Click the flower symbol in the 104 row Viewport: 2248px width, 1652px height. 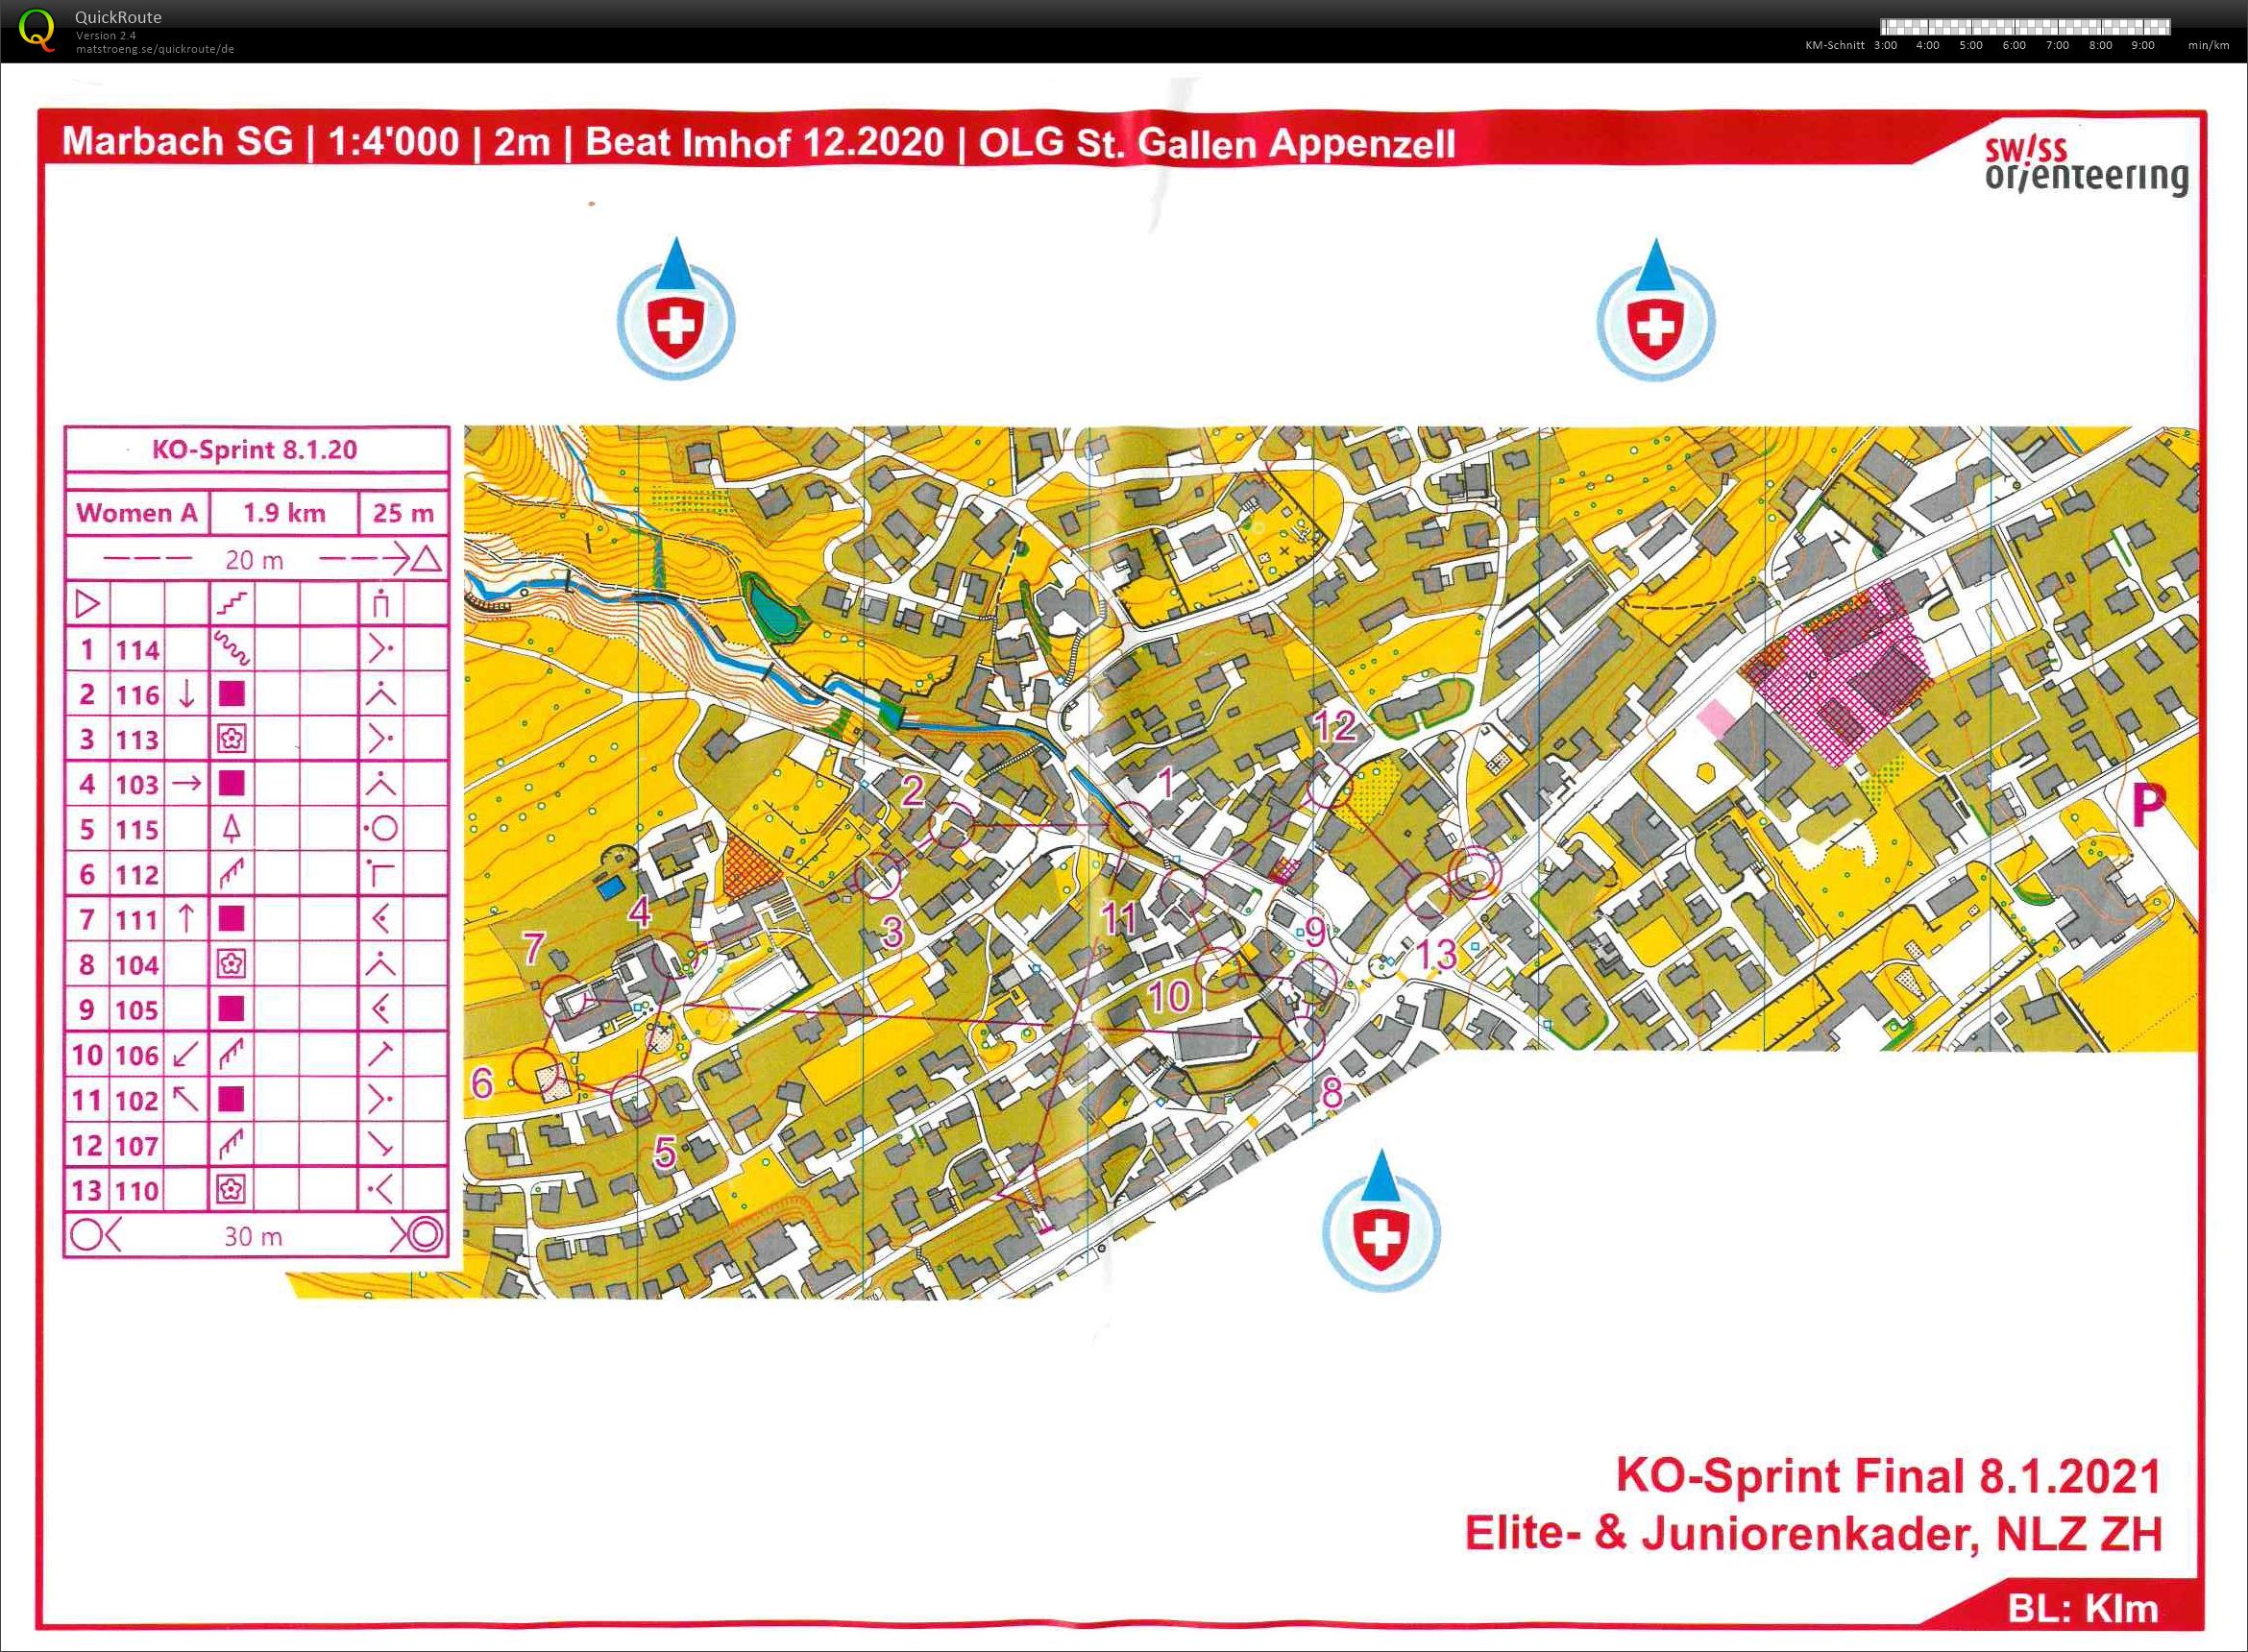pyautogui.click(x=232, y=964)
